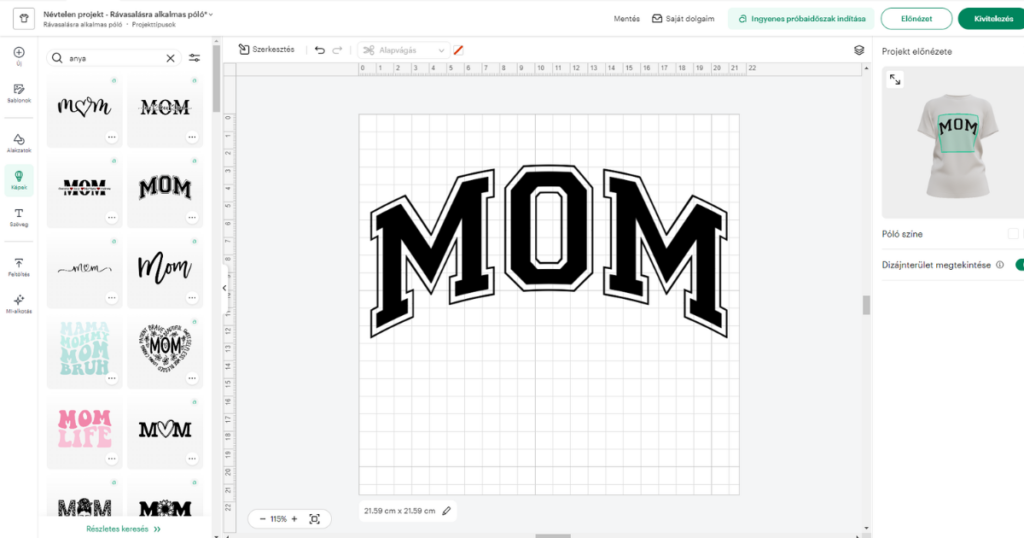The image size is (1024, 538).
Task: Pick the white Póló színe swatch
Action: pos(1013,234)
